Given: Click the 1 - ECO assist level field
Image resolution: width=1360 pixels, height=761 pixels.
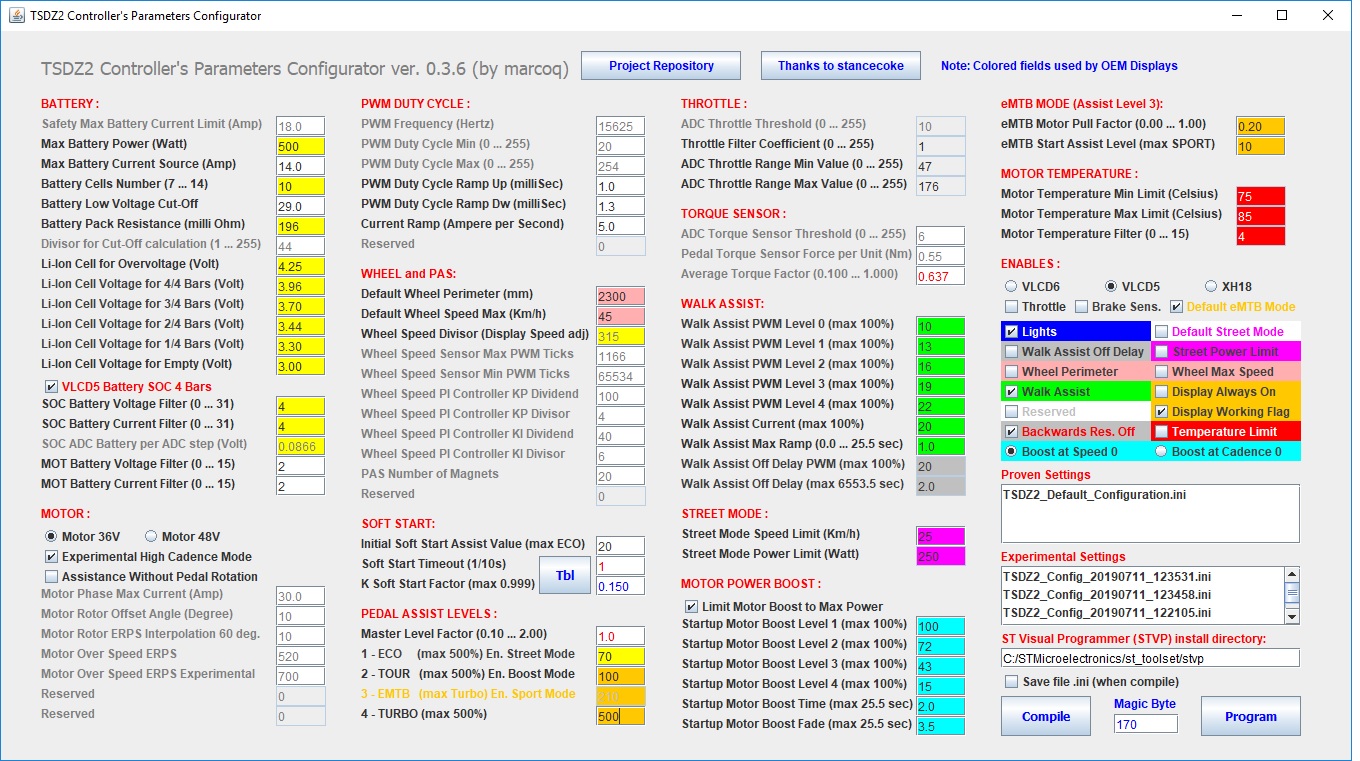Looking at the screenshot, I should tap(621, 656).
